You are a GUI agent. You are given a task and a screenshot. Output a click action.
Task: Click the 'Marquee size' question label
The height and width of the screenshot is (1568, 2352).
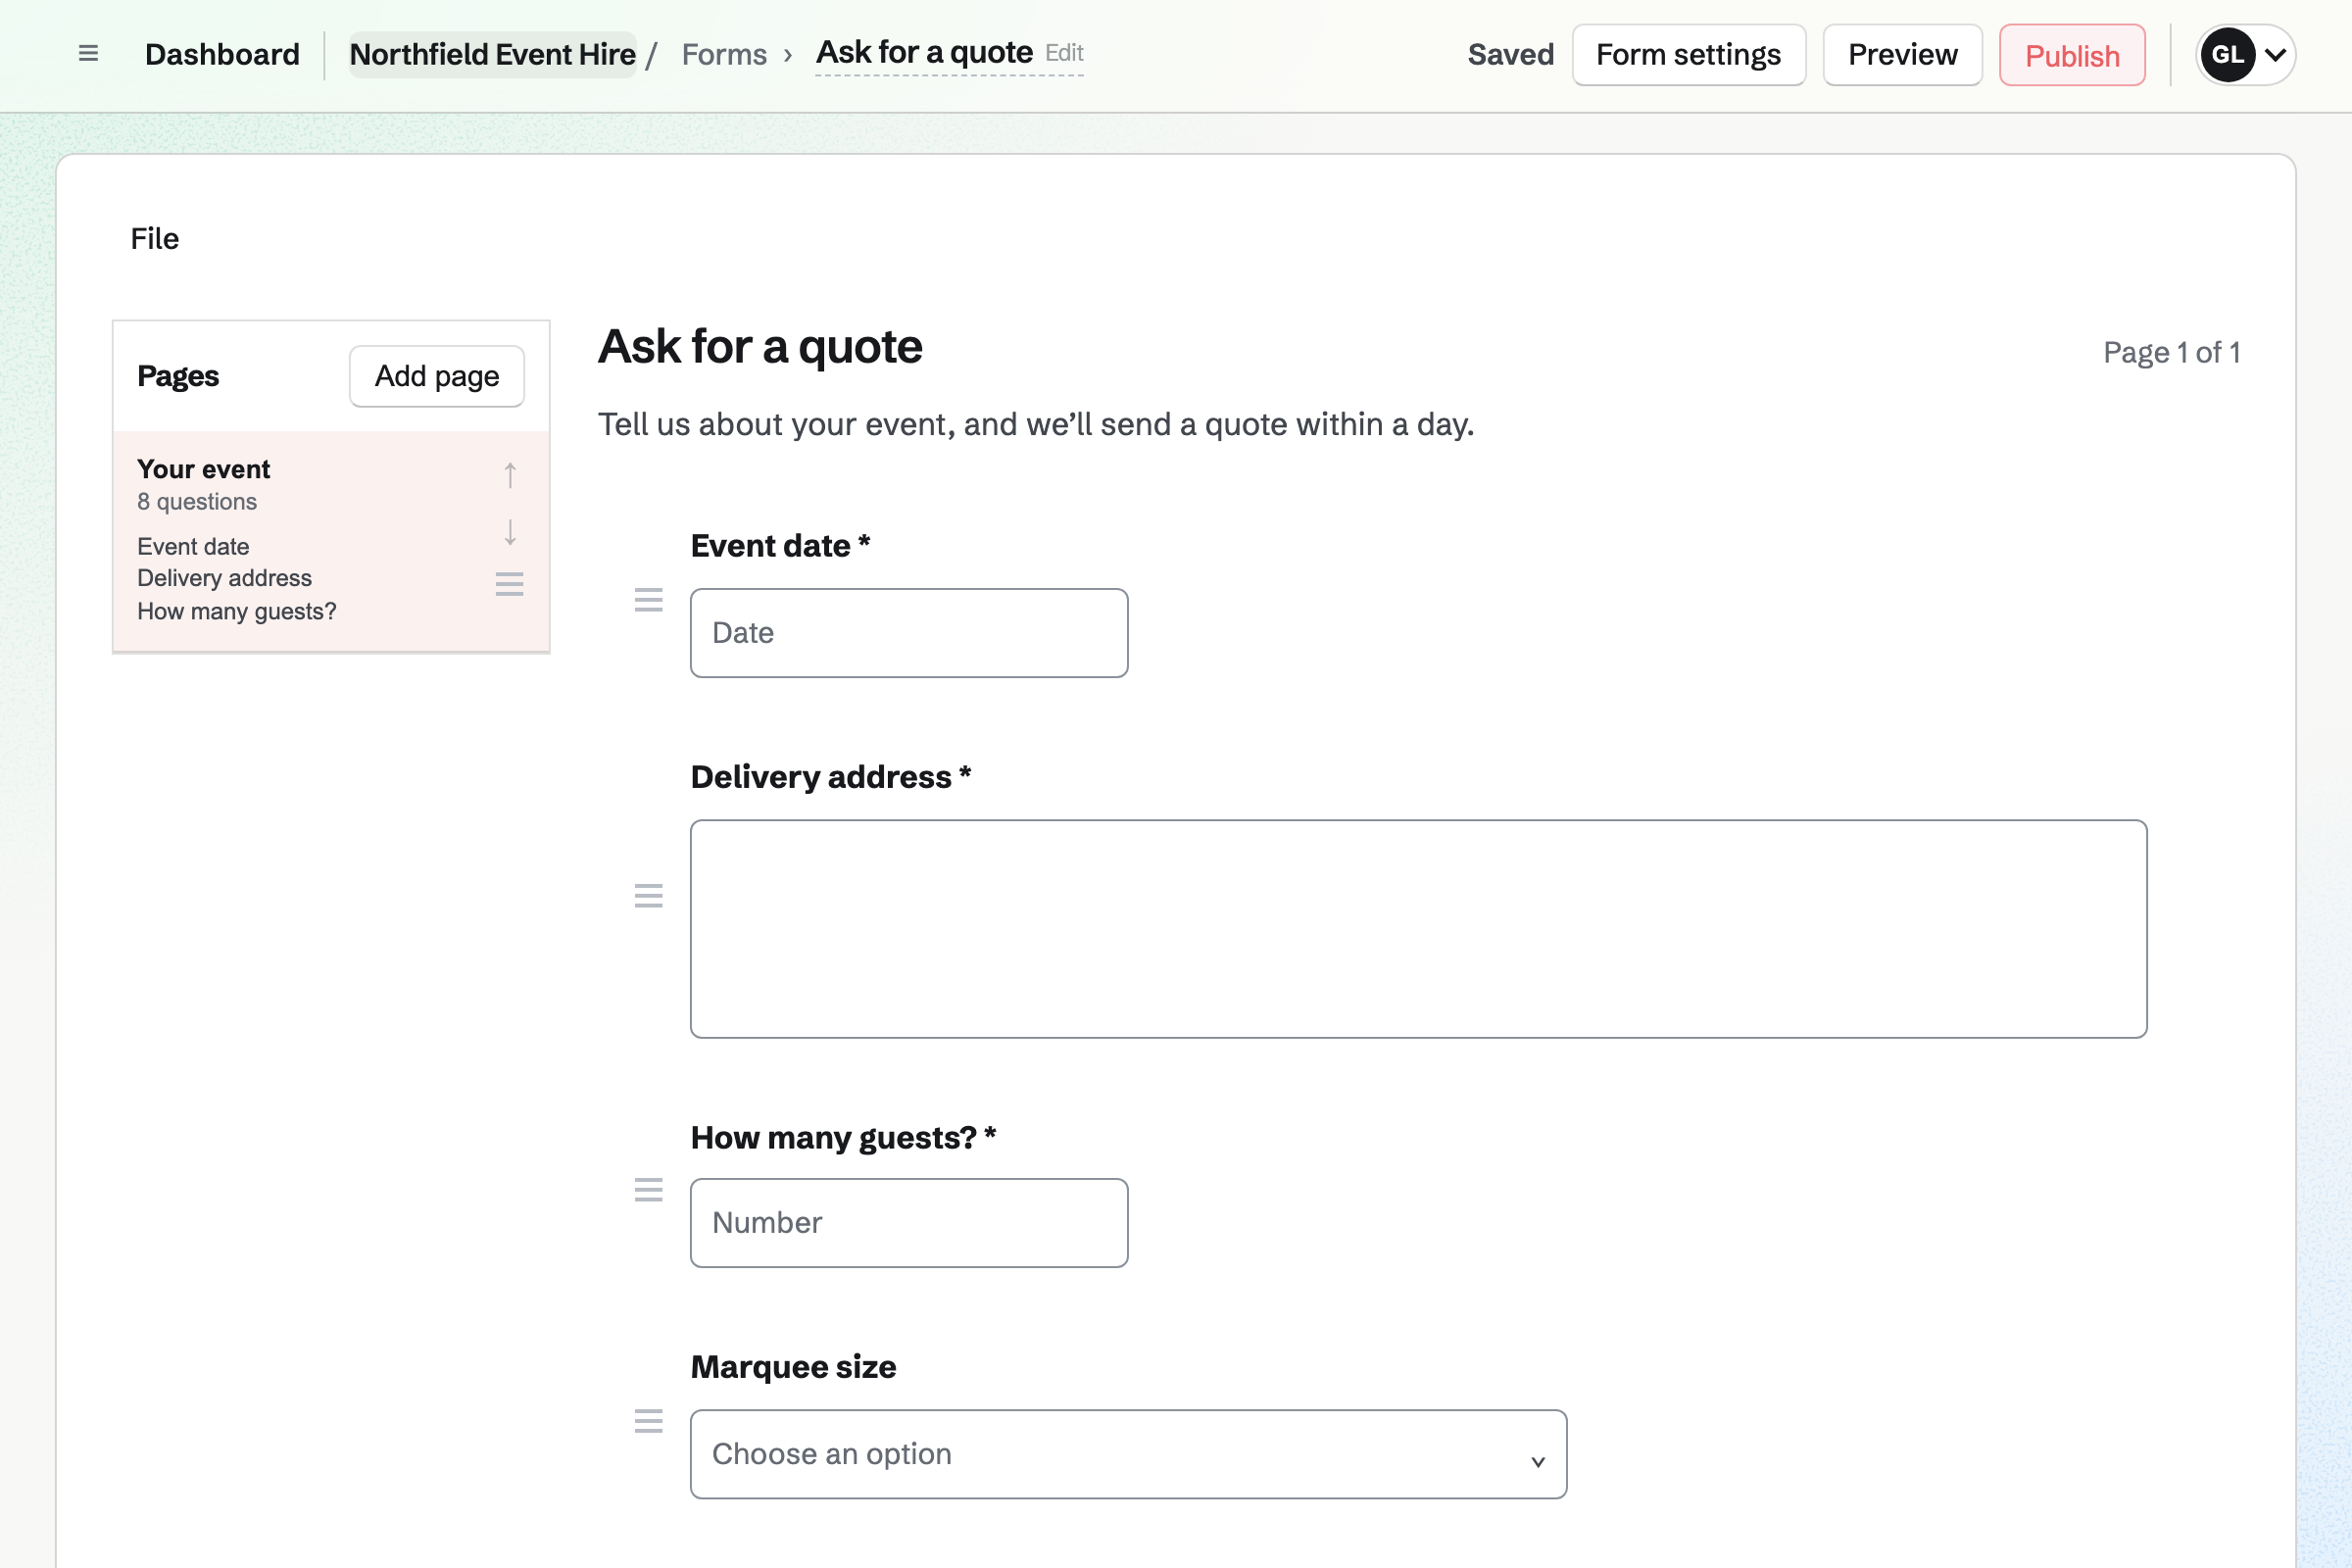point(793,1367)
